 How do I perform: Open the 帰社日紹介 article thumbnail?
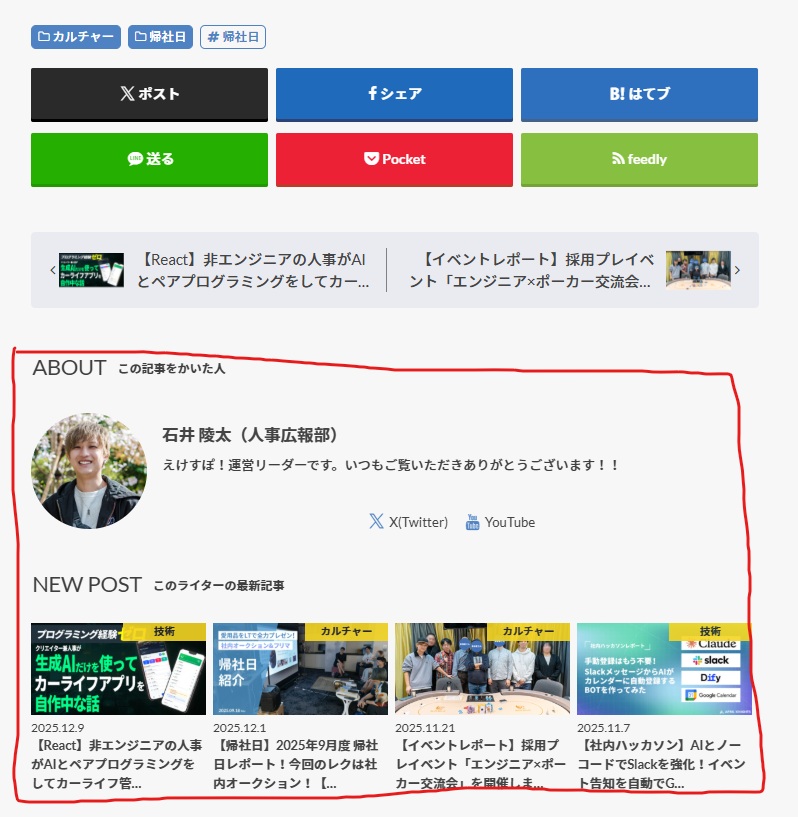pos(300,669)
